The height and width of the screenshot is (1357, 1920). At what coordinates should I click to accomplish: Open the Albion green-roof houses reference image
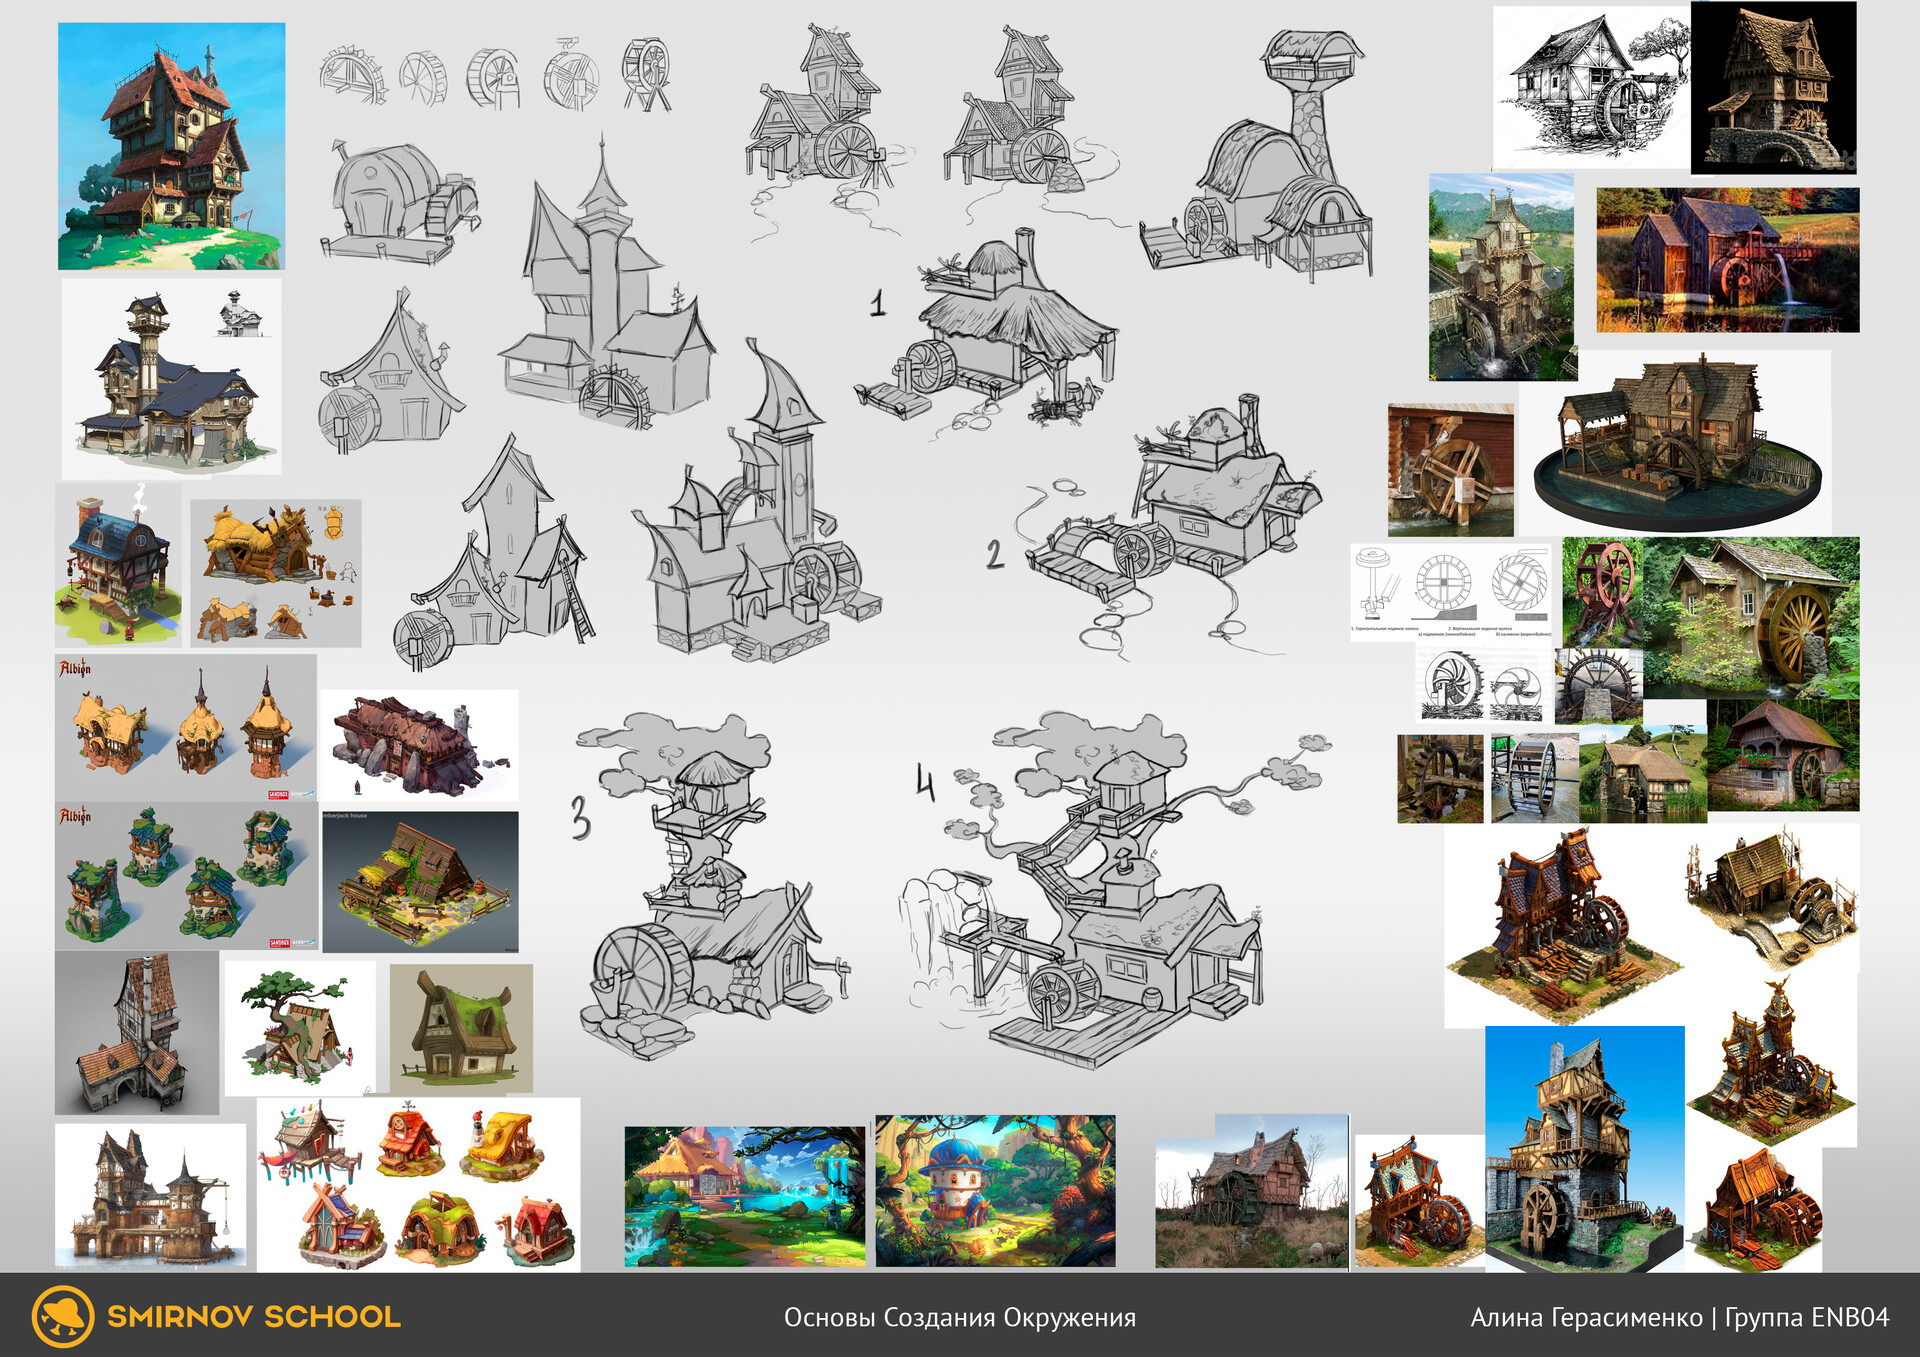point(186,875)
